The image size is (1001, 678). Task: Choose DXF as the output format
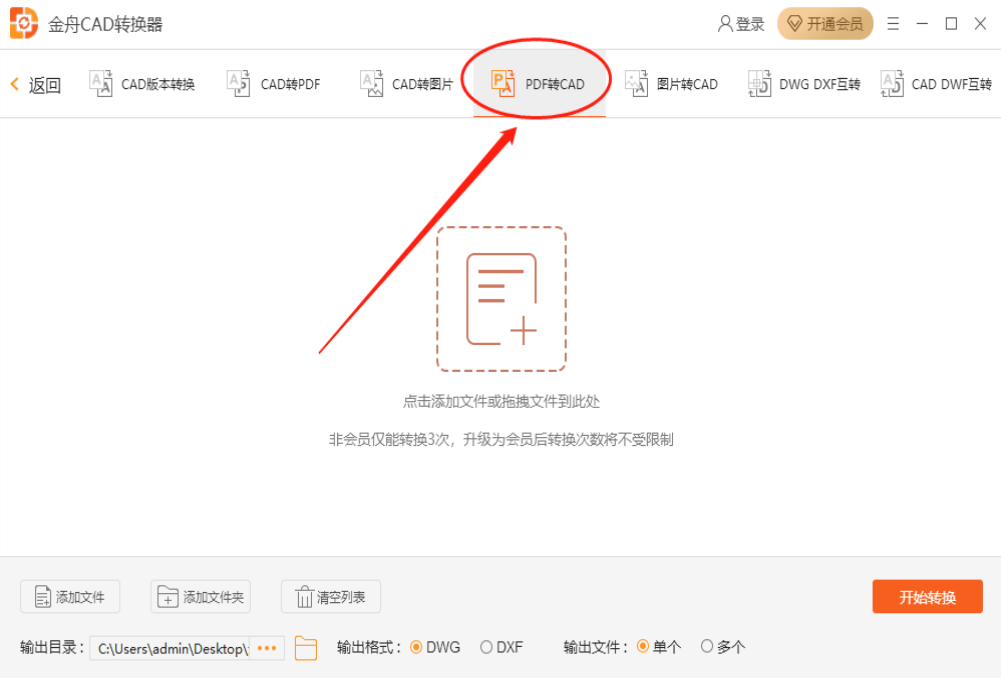click(486, 647)
